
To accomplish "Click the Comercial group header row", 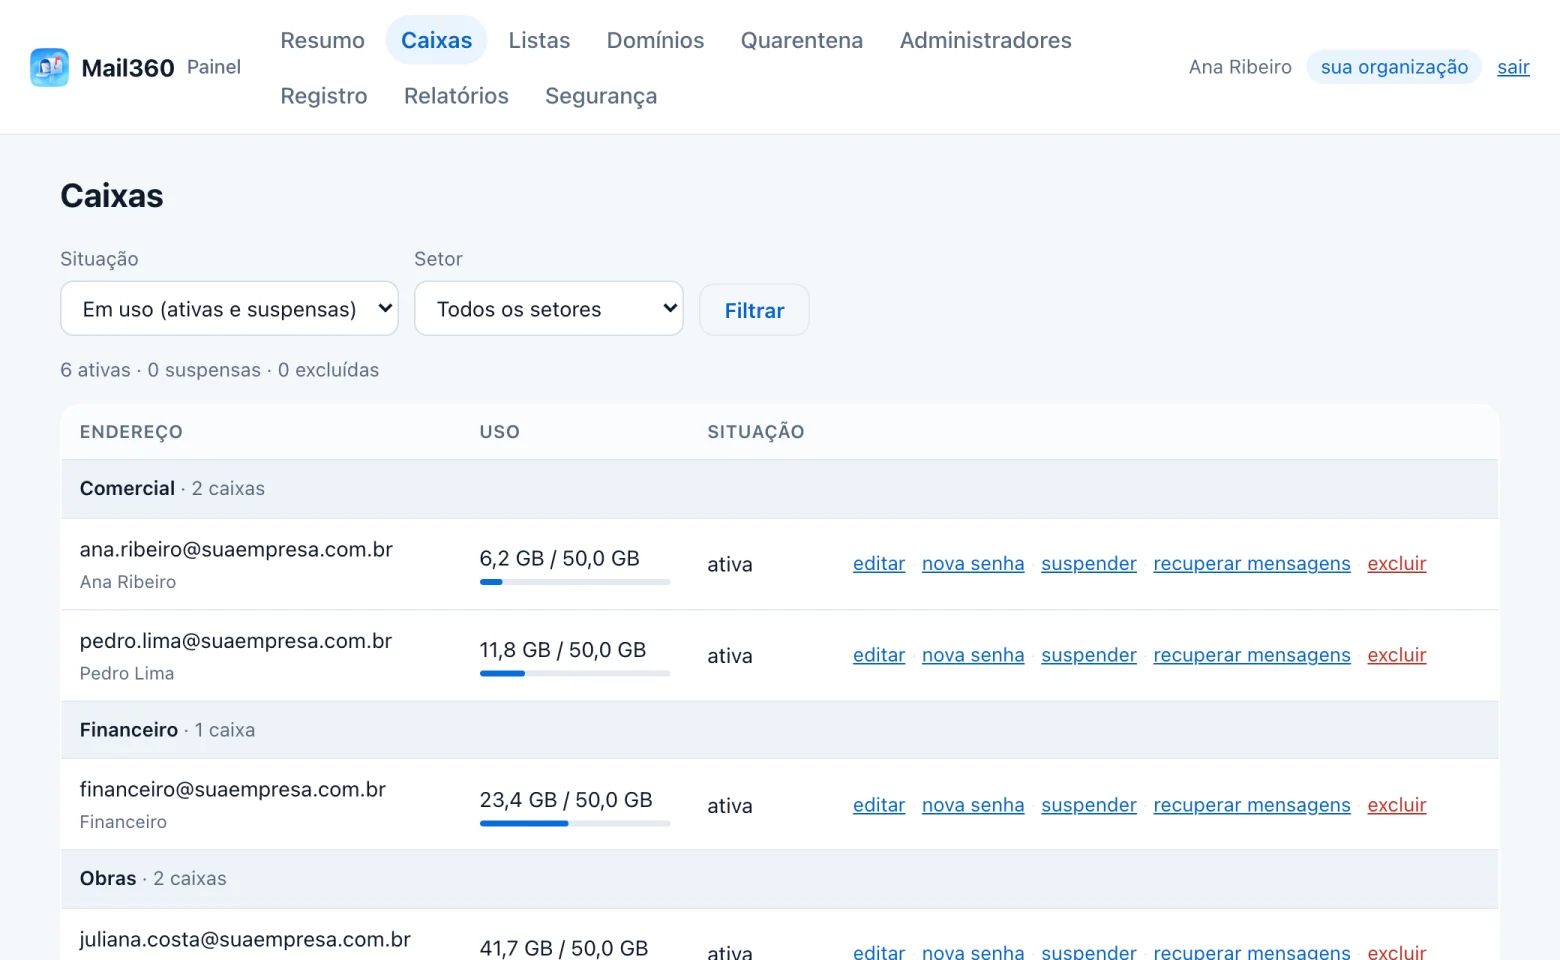I will click(x=779, y=489).
